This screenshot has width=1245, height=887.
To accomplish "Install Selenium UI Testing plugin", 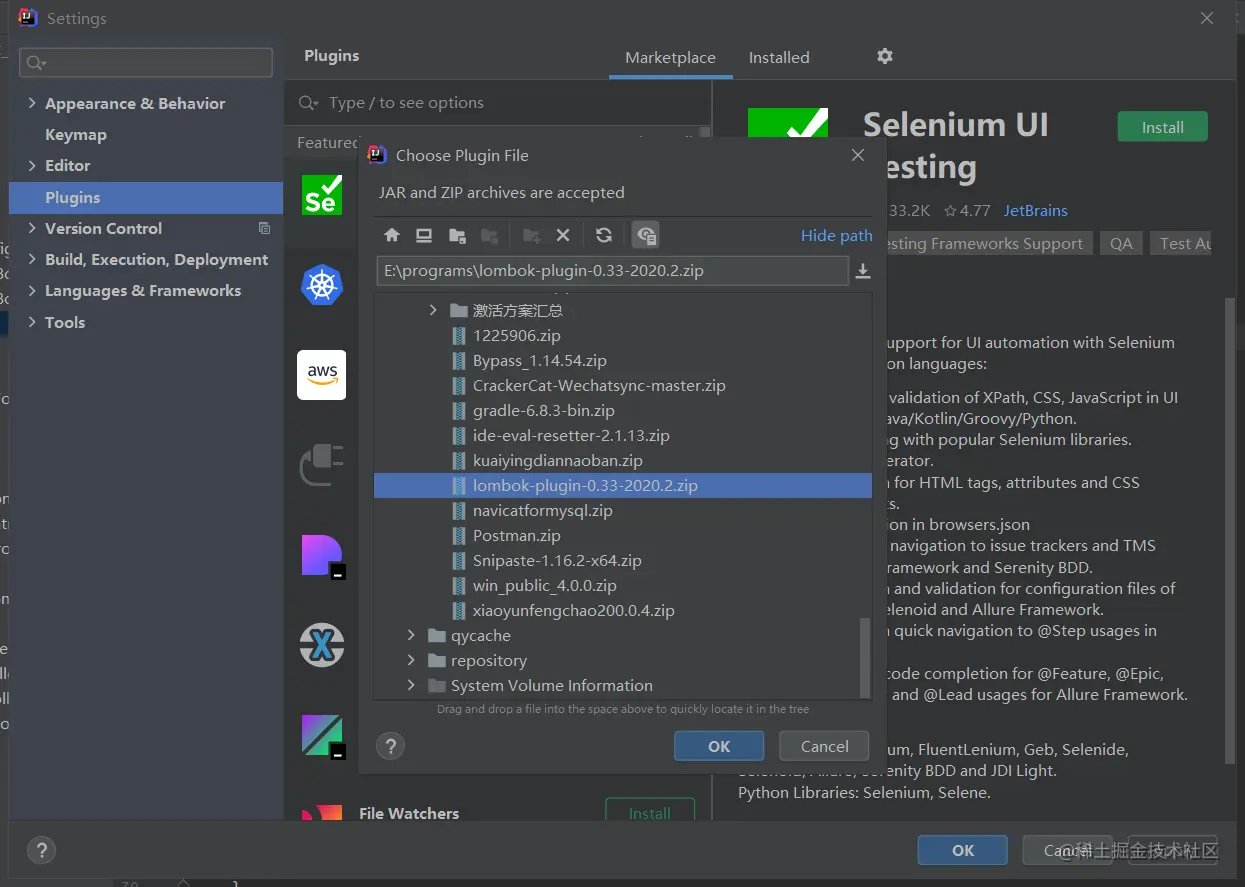I will pyautogui.click(x=1162, y=127).
